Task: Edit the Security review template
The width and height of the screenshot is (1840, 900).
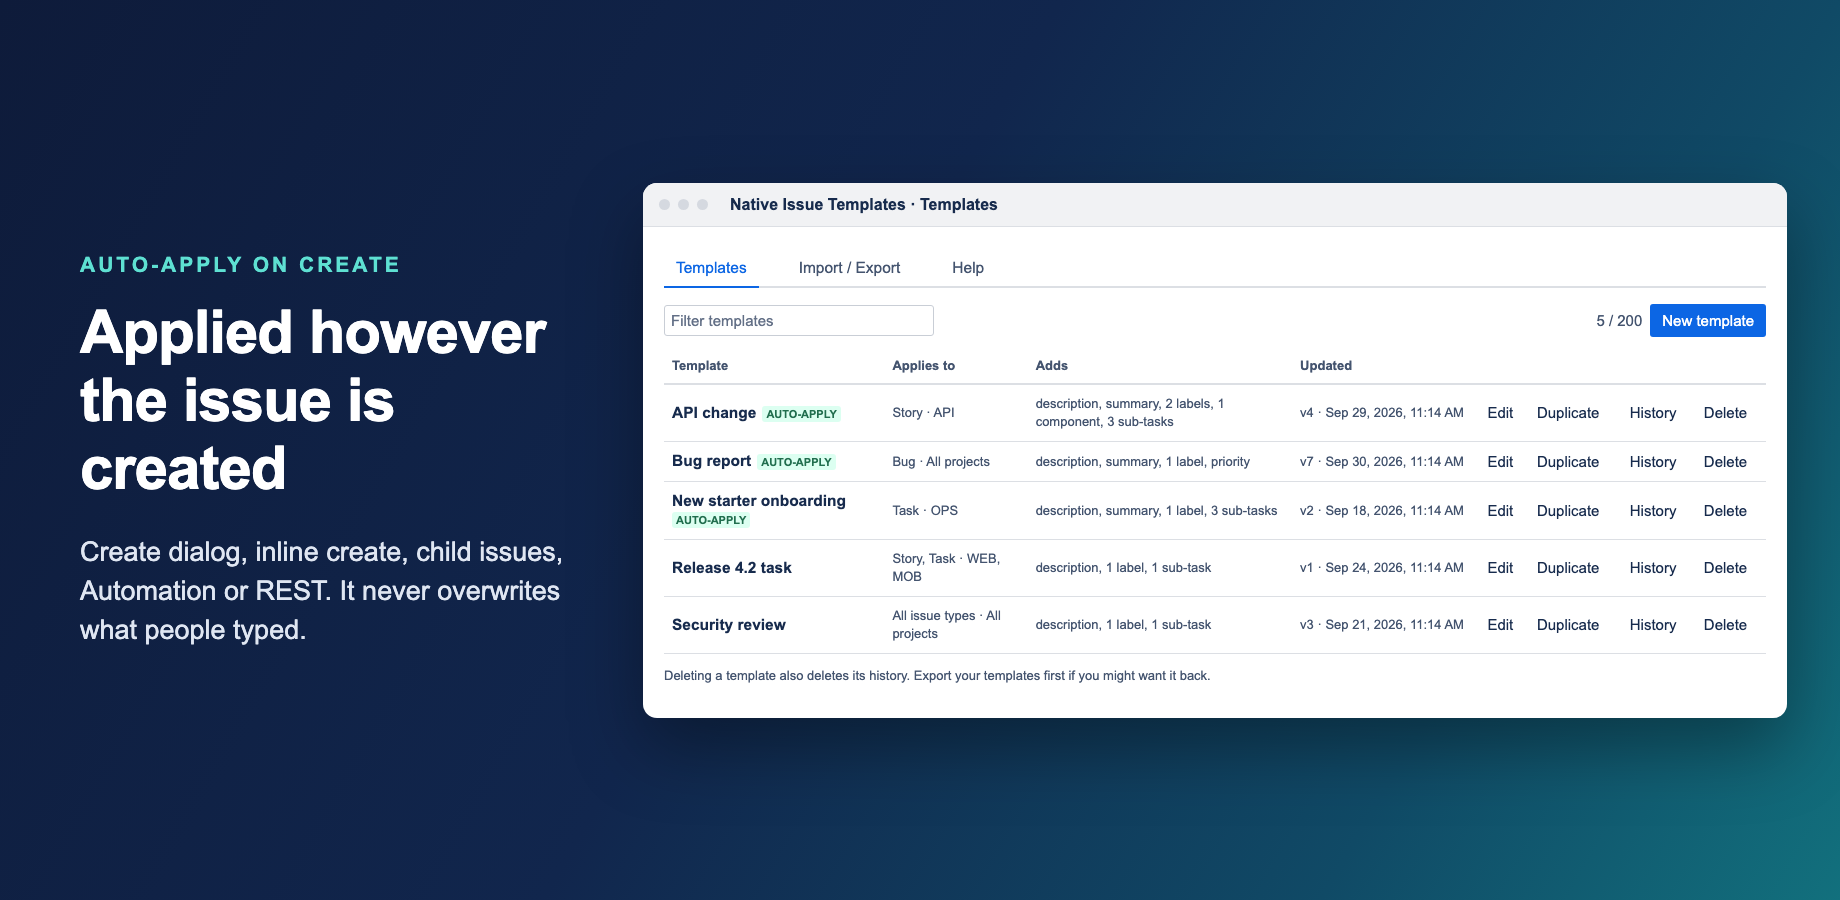Action: 1500,625
